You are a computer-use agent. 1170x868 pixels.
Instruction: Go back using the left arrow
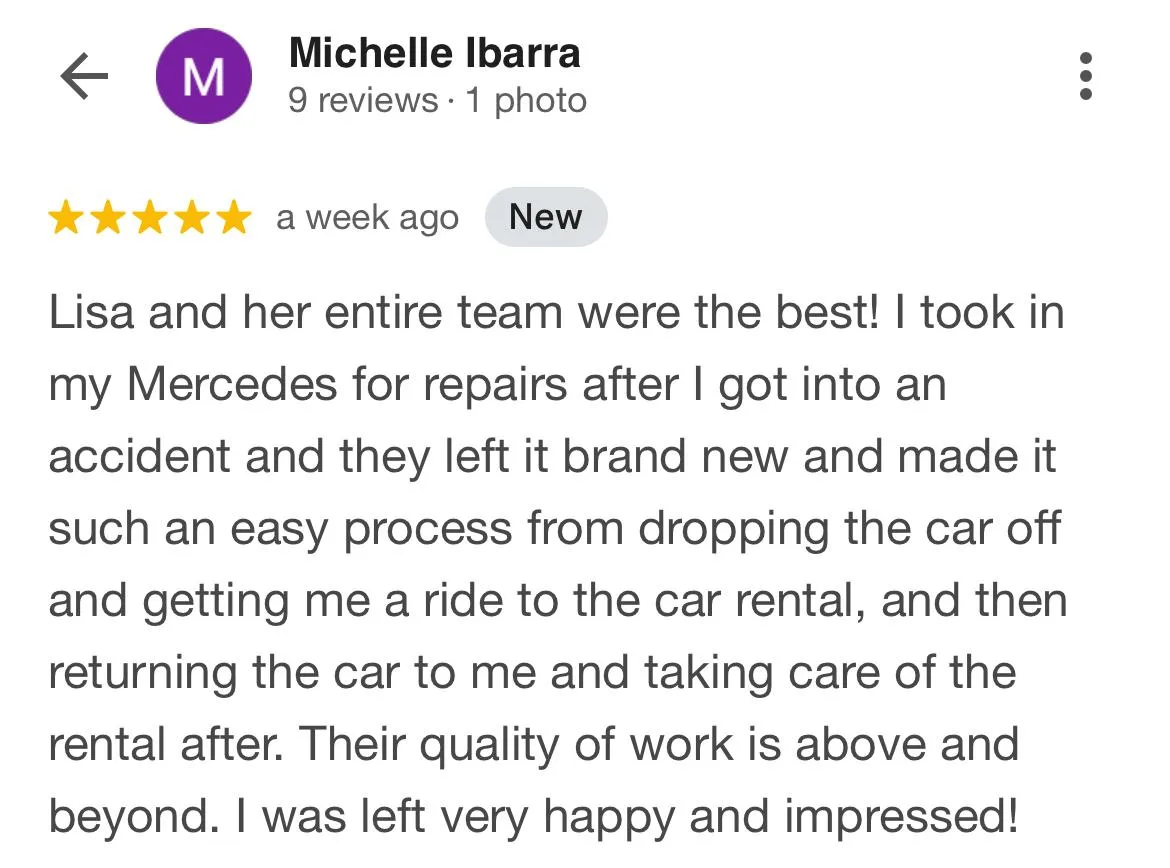coord(84,77)
